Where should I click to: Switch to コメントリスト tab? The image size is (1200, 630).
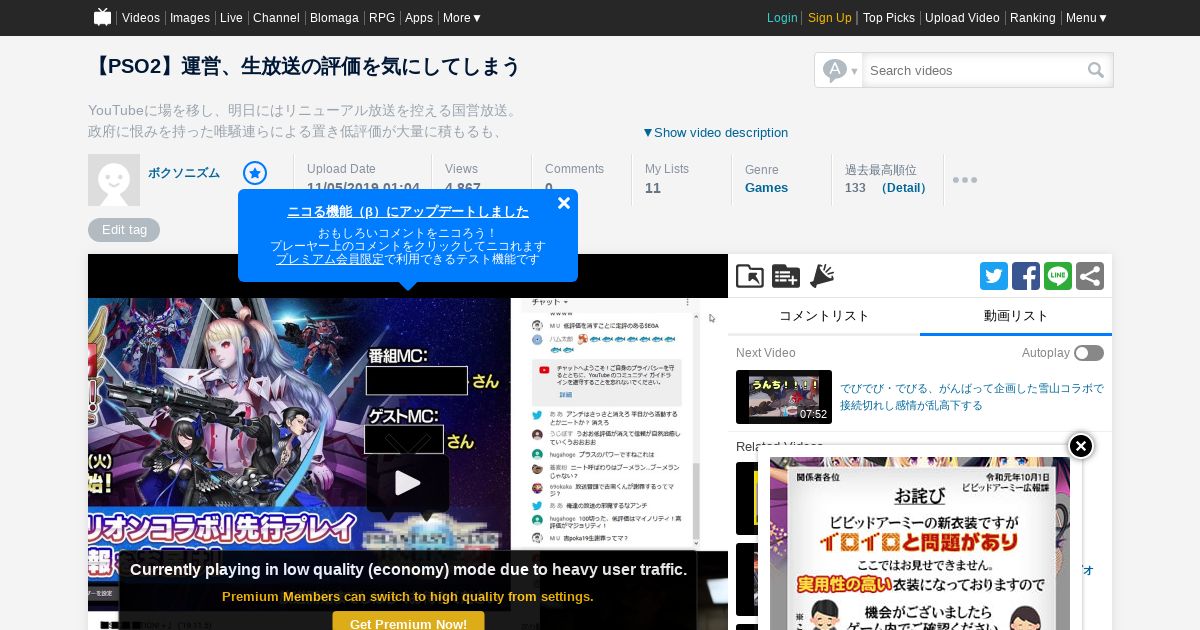click(x=824, y=316)
